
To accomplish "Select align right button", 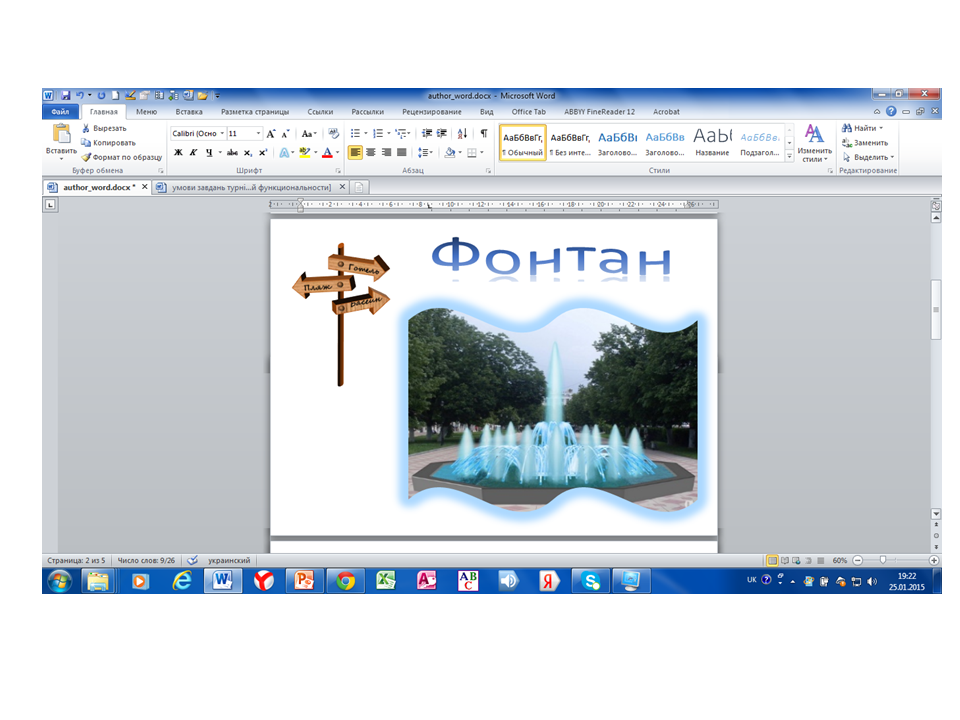I will click(x=386, y=152).
